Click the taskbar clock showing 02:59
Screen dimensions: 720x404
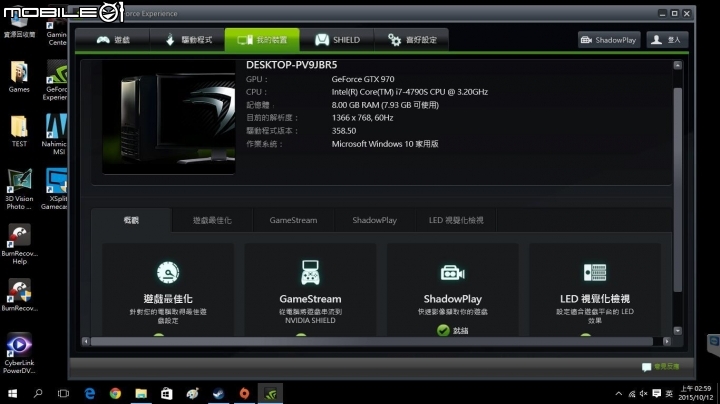point(696,393)
